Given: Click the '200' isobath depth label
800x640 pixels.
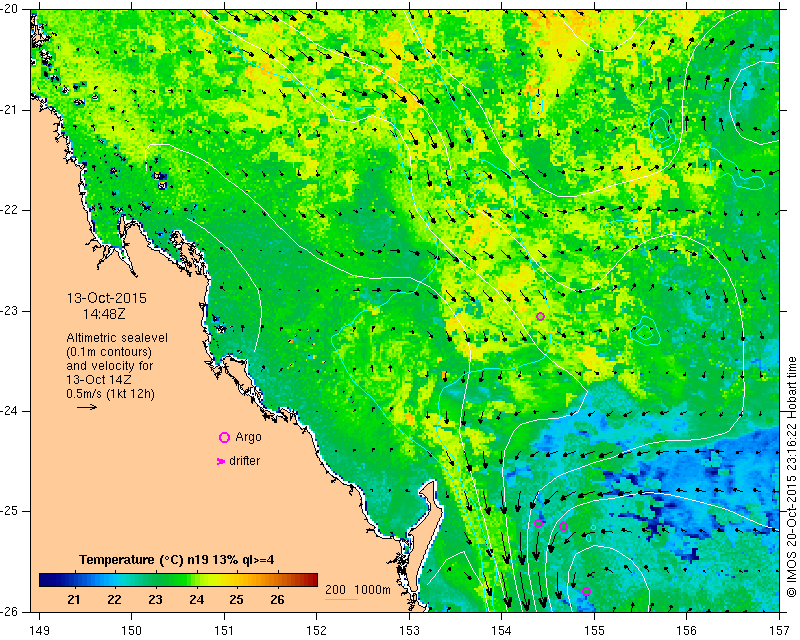Looking at the screenshot, I should click(x=335, y=589).
